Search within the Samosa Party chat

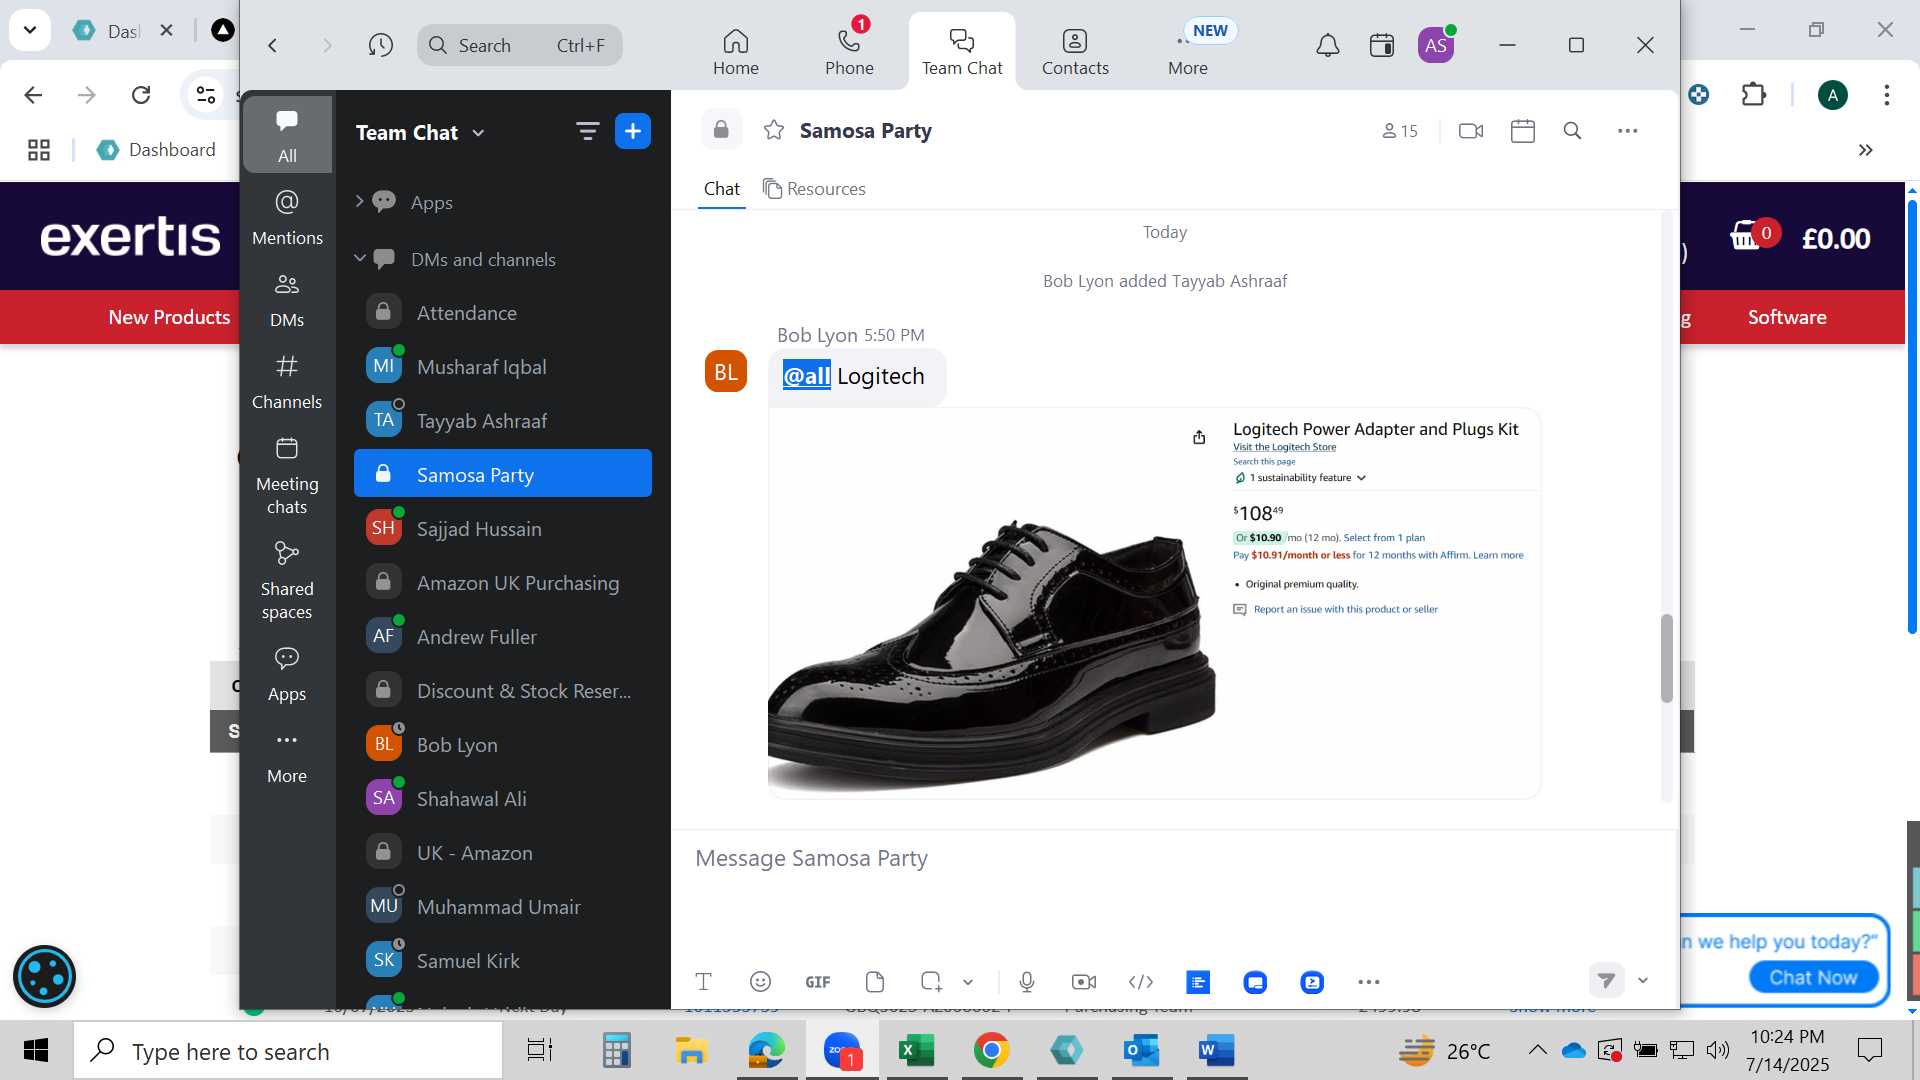[x=1572, y=131]
